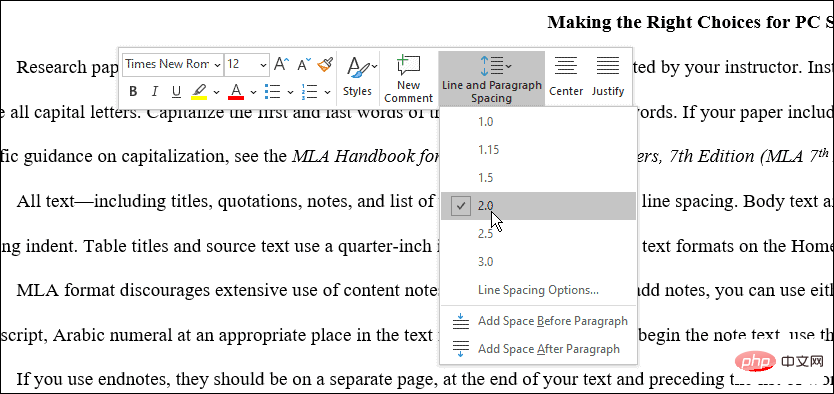Click the Decrease Font Size icon
Viewport: 834px width, 394px height.
(x=304, y=65)
